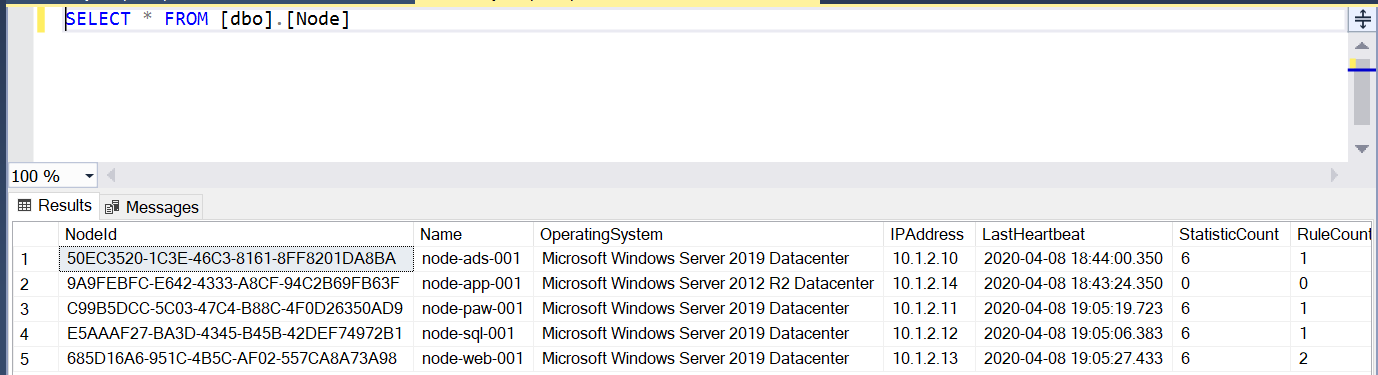Click the horizontal scrollbar right arrow
This screenshot has height=375, width=1378.
pyautogui.click(x=1333, y=175)
